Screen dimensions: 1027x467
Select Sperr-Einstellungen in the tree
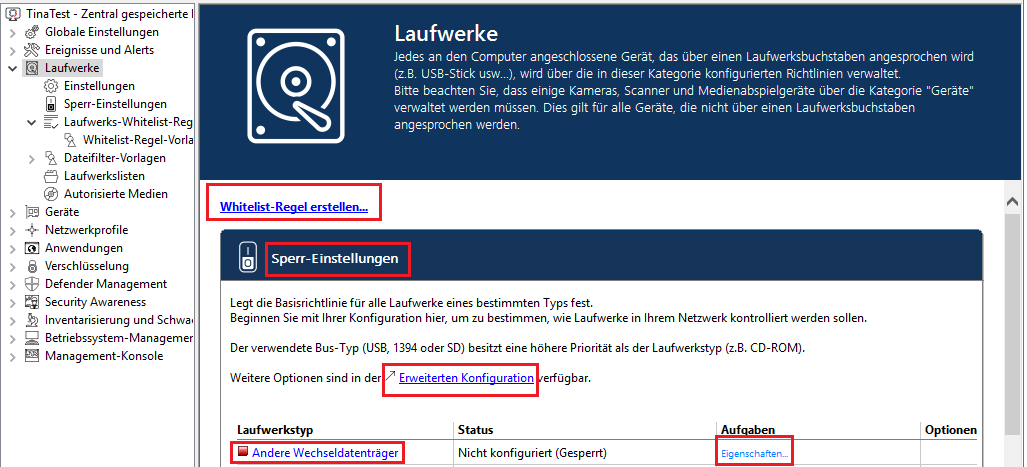[115, 104]
